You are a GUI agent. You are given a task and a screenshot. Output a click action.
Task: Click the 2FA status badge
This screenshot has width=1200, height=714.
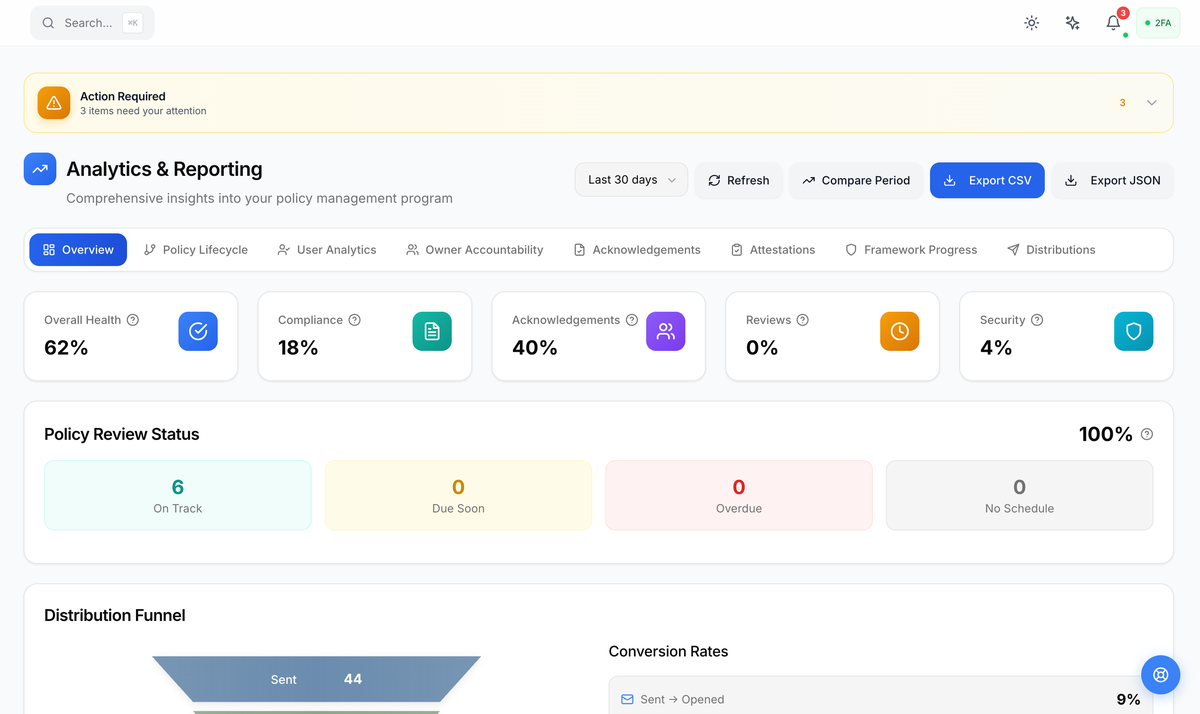[1157, 22]
